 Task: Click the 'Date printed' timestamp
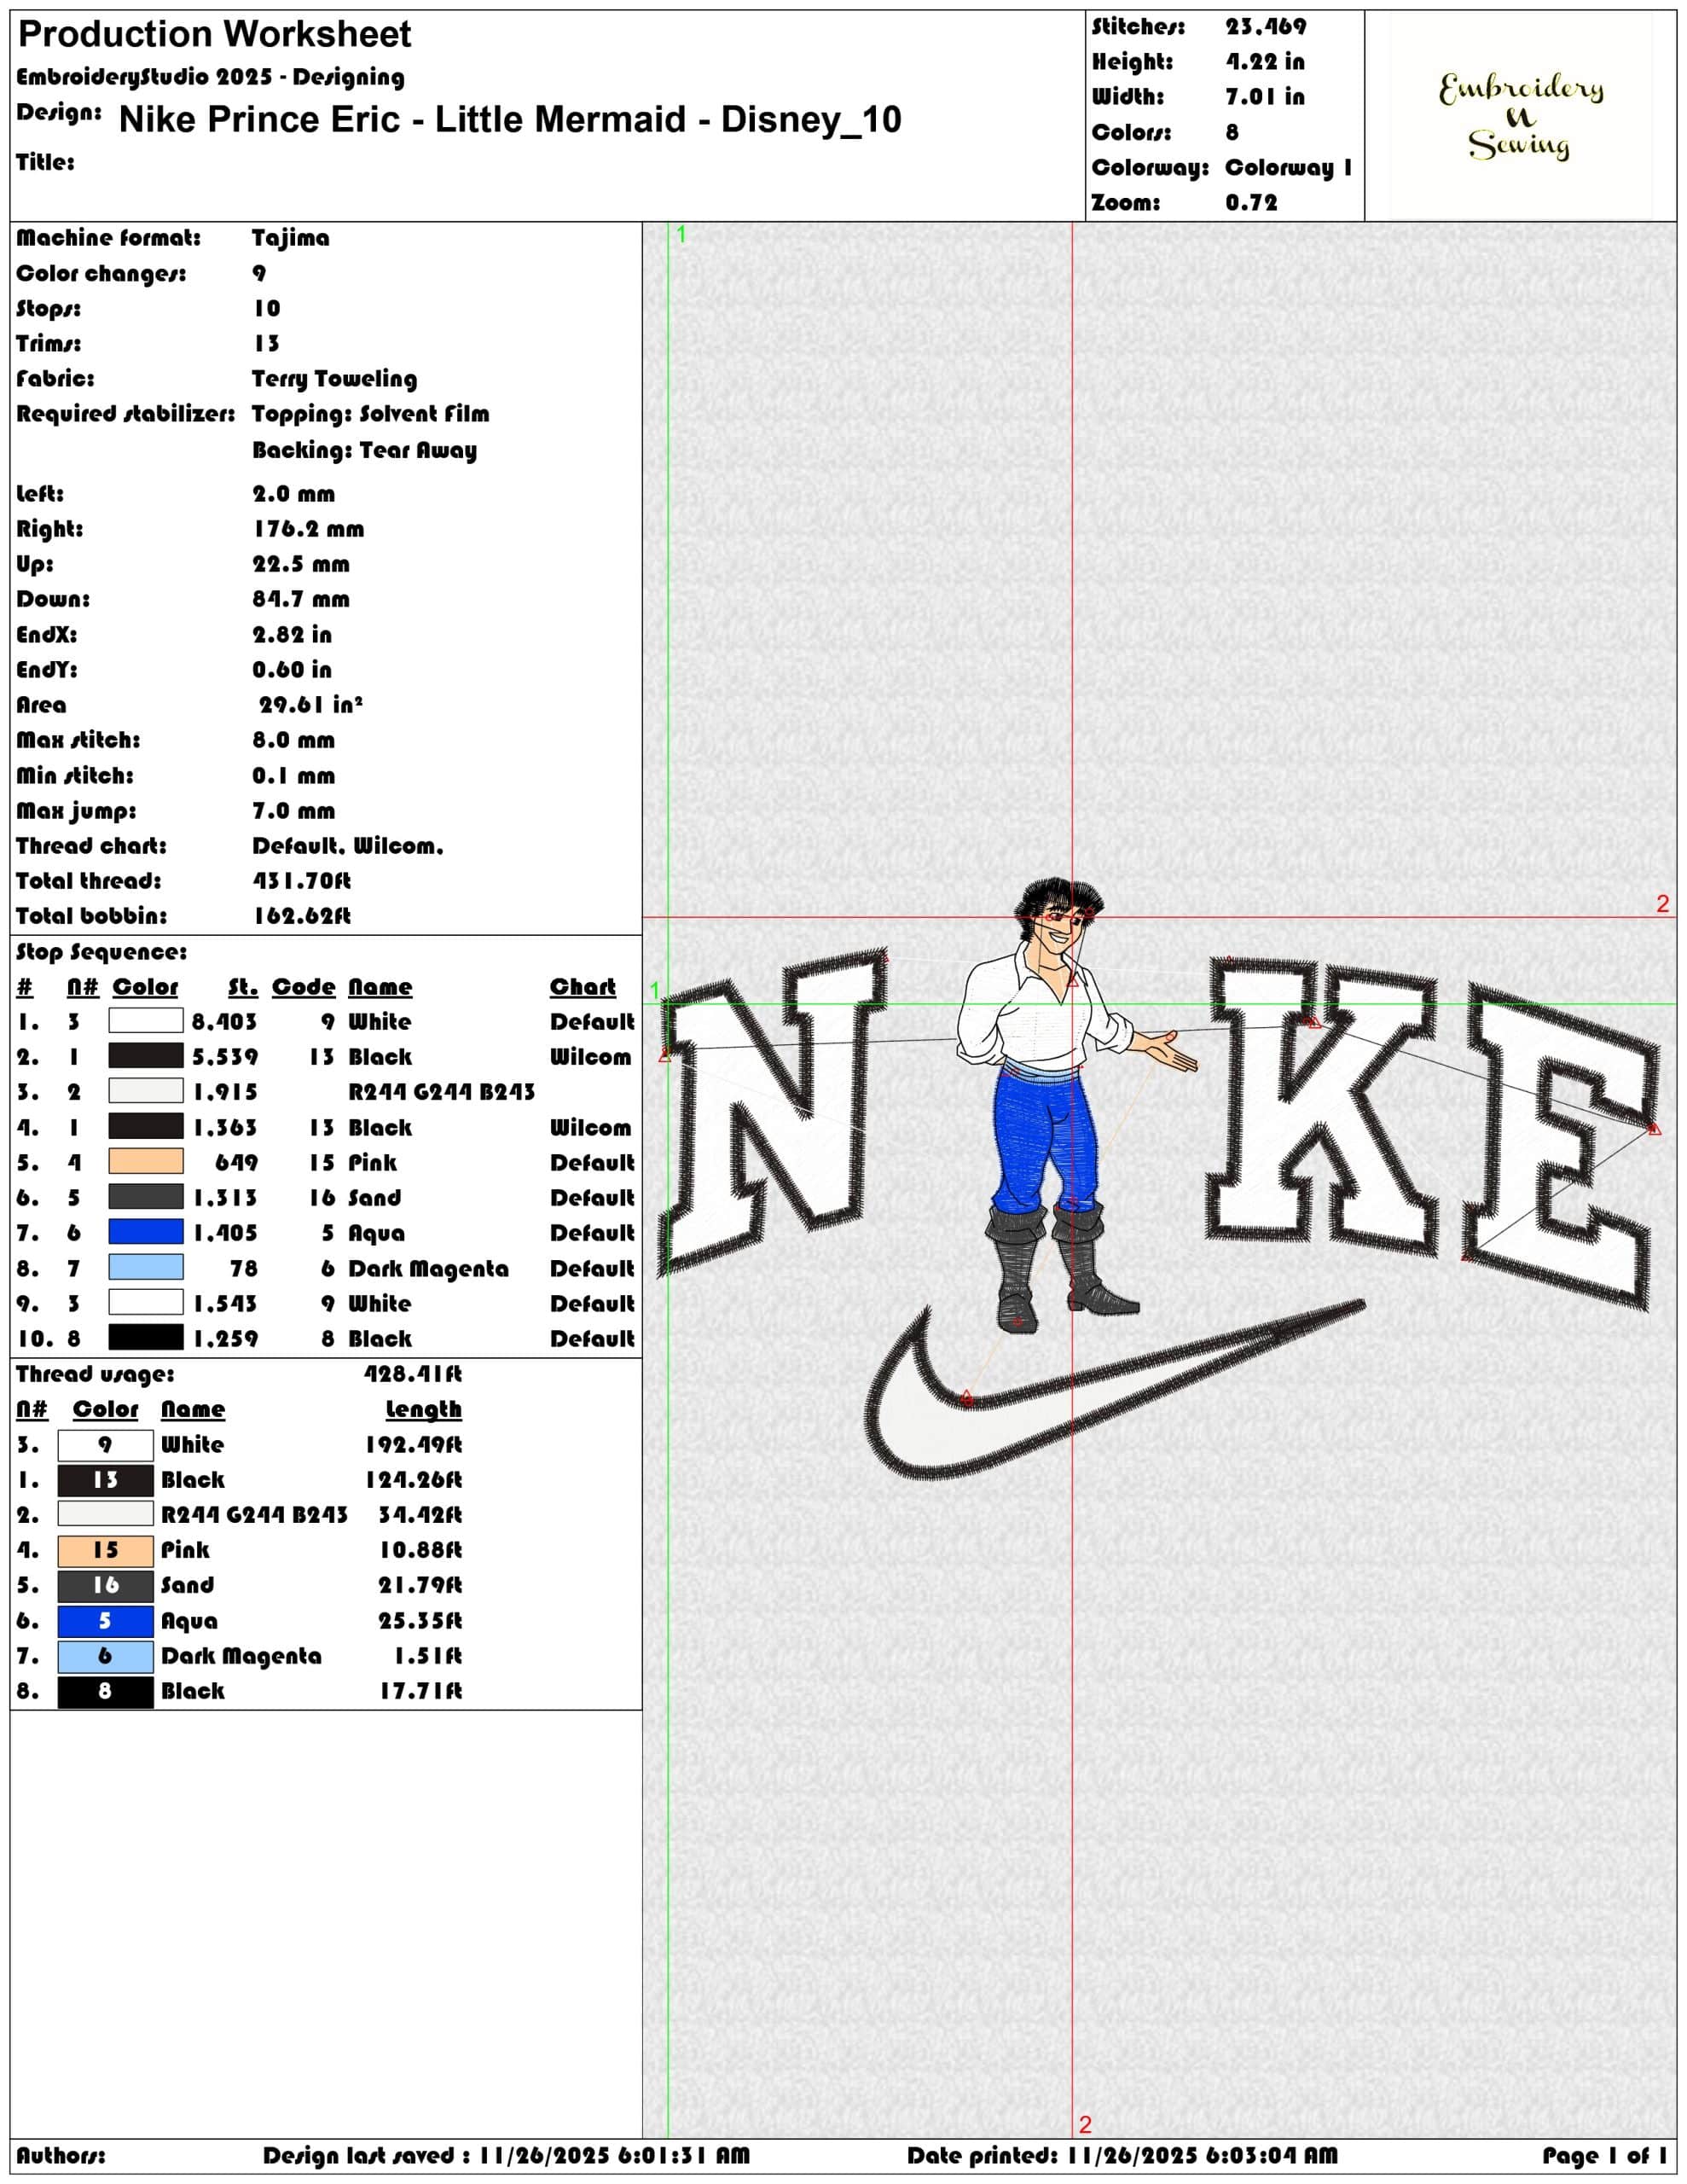click(x=1122, y=2155)
